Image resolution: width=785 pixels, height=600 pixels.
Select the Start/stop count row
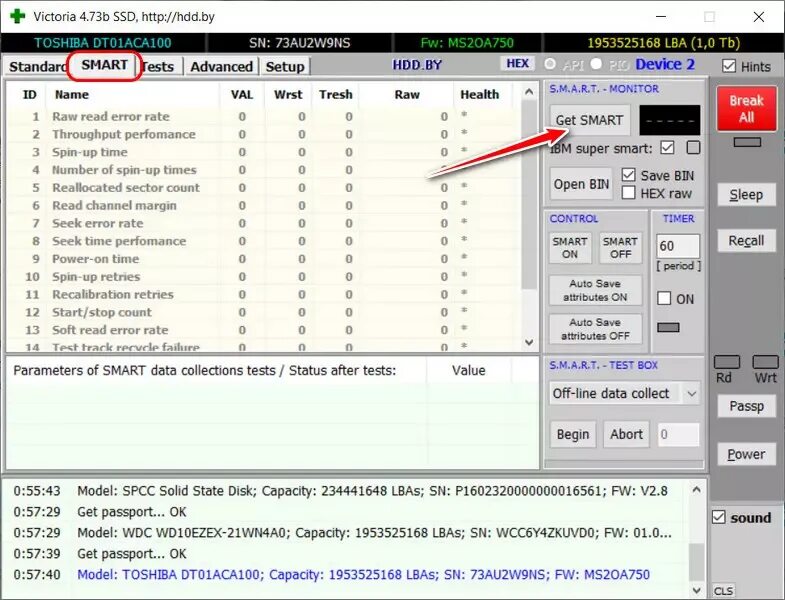point(263,313)
